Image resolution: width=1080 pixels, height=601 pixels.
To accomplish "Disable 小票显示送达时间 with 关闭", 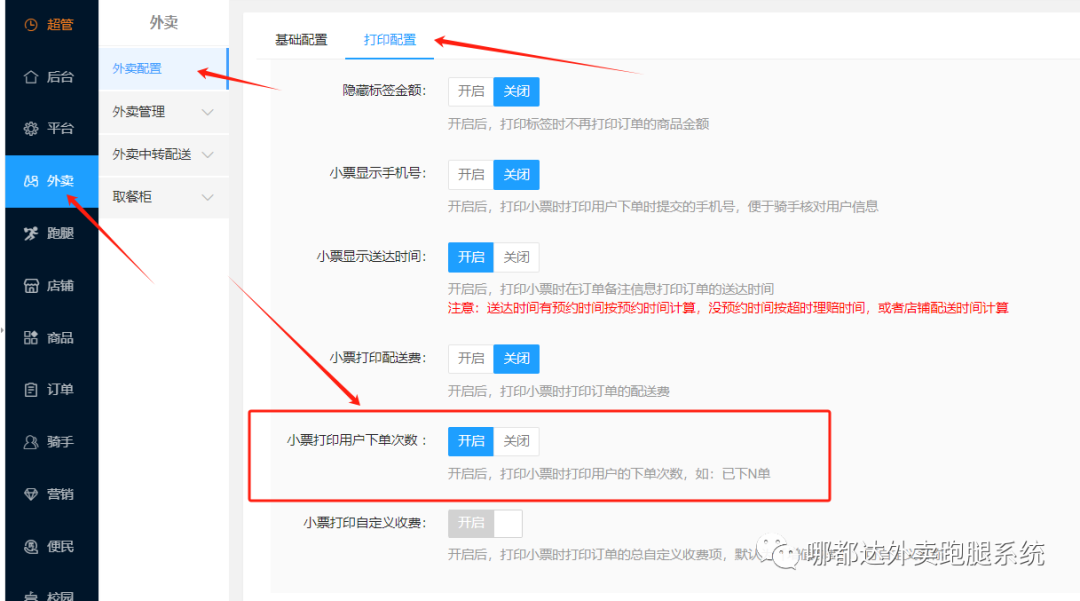I will coord(517,257).
